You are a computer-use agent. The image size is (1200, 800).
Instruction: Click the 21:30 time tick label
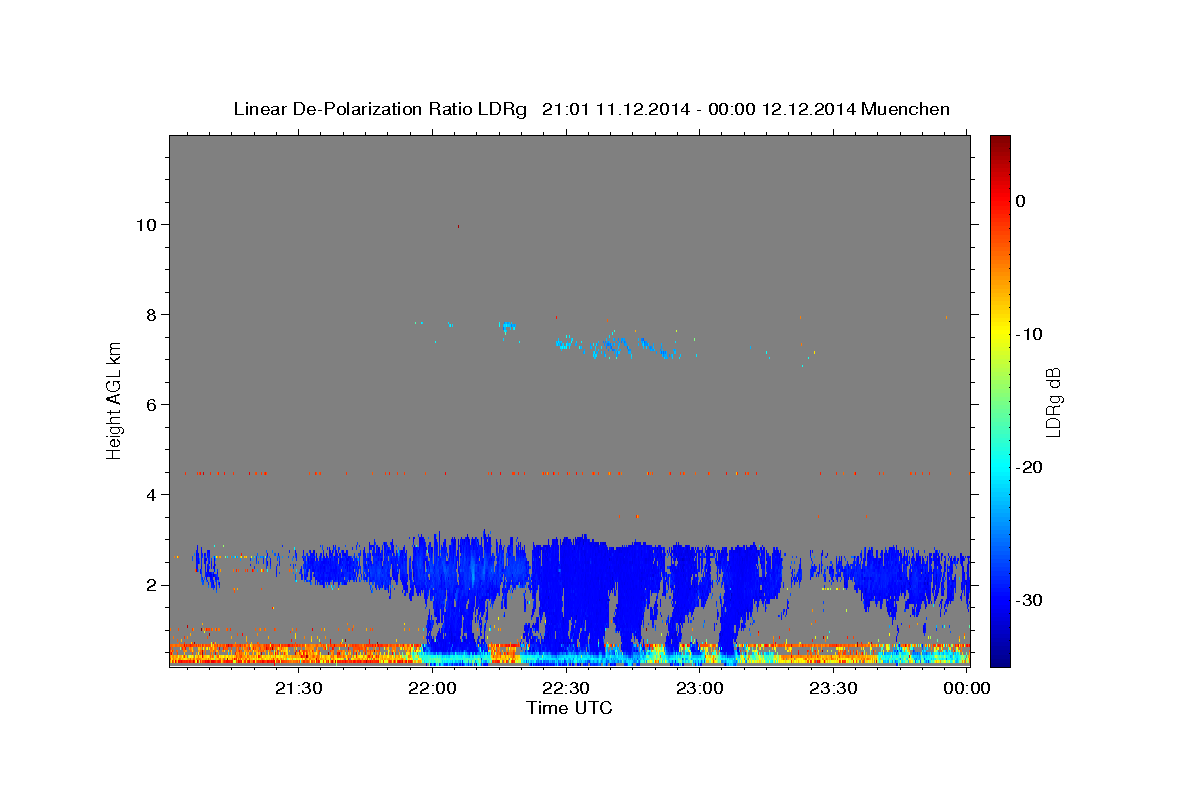pyautogui.click(x=298, y=688)
